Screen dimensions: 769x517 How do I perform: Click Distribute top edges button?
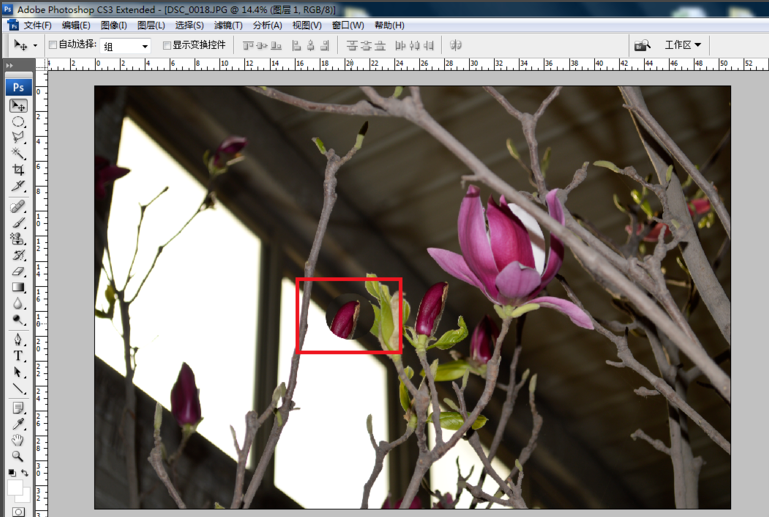pos(352,46)
